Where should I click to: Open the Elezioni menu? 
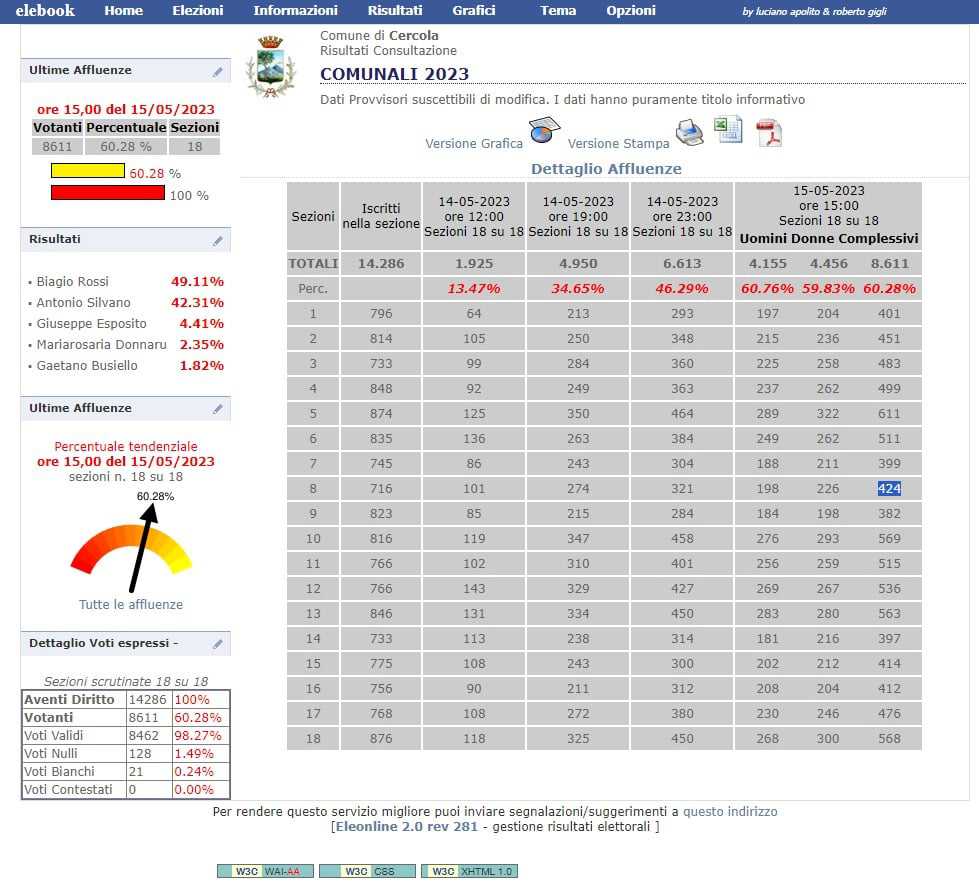click(x=198, y=11)
